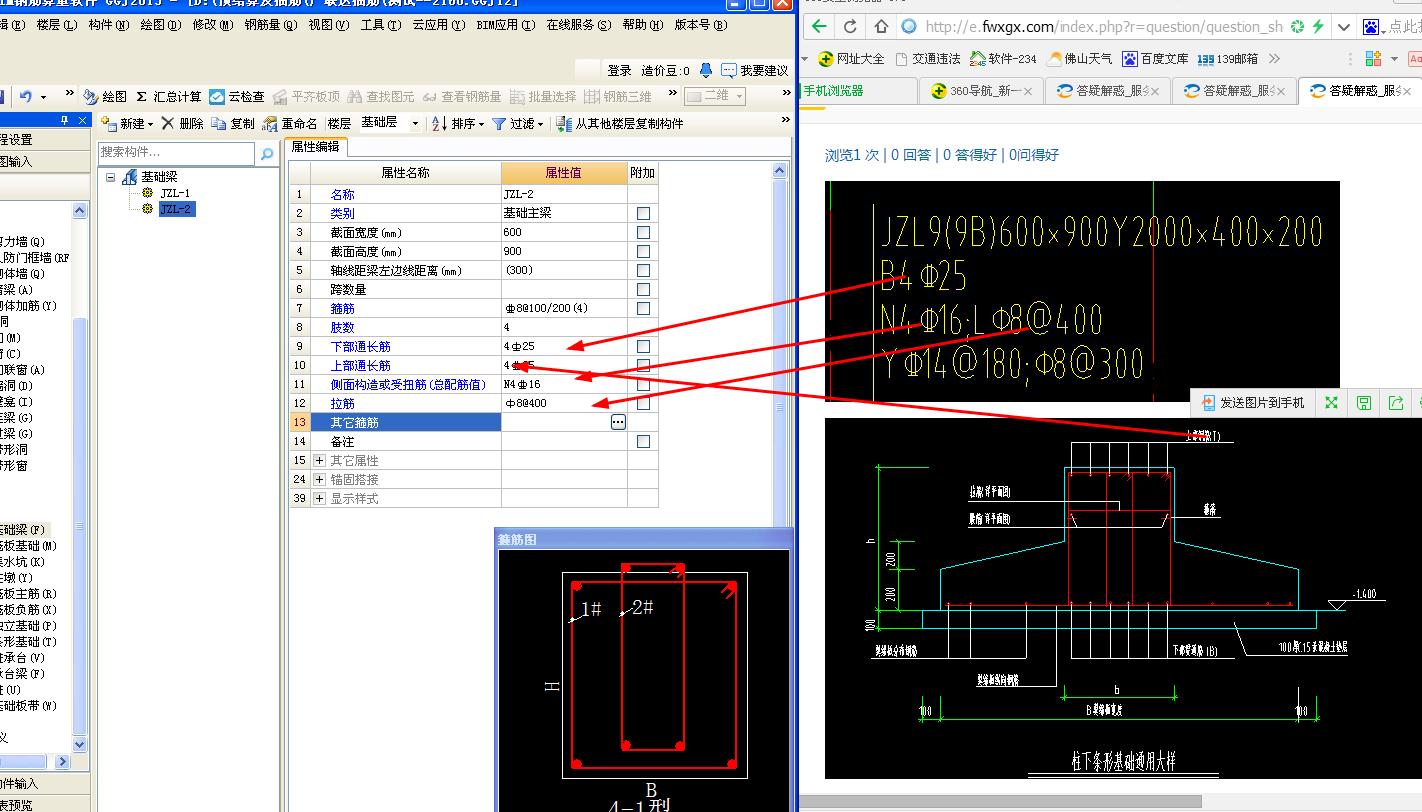Open 网址大全 bookmark

(x=851, y=58)
